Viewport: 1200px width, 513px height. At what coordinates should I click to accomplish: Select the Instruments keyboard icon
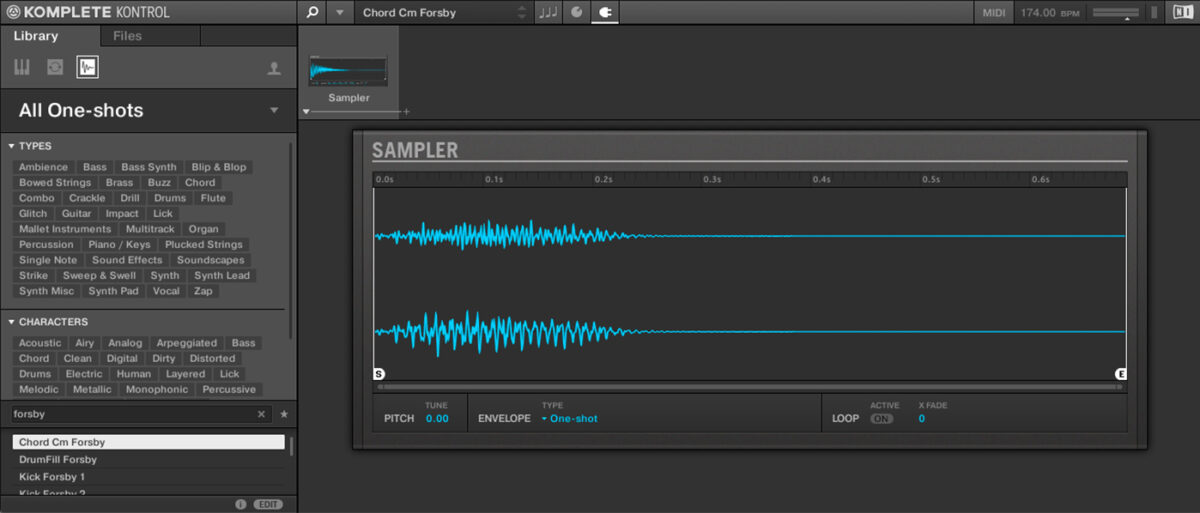tap(23, 67)
